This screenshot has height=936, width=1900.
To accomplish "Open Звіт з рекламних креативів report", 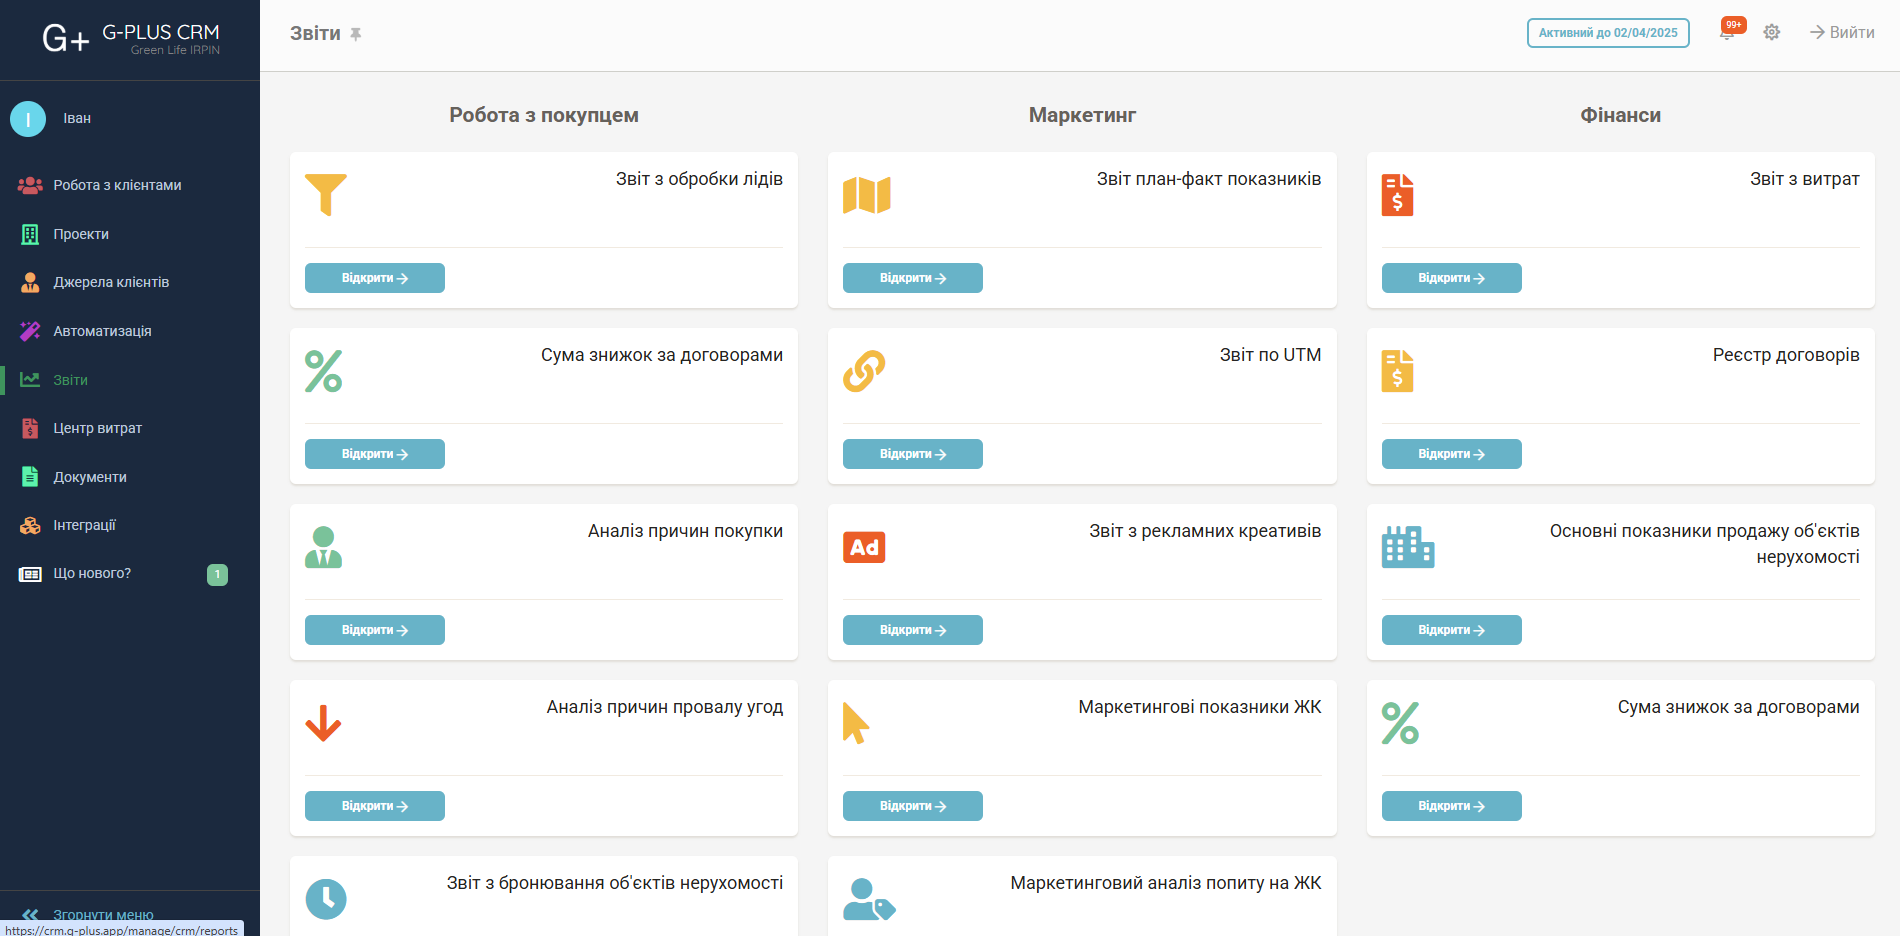I will (913, 630).
